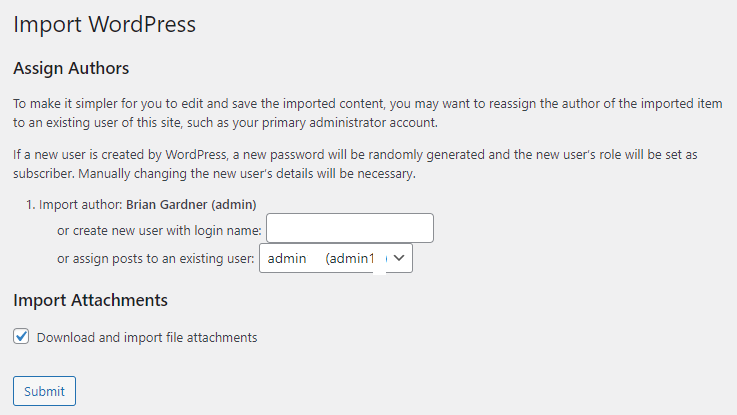Click the paragraph starting 'If a new user'
737x415 pixels.
355,164
